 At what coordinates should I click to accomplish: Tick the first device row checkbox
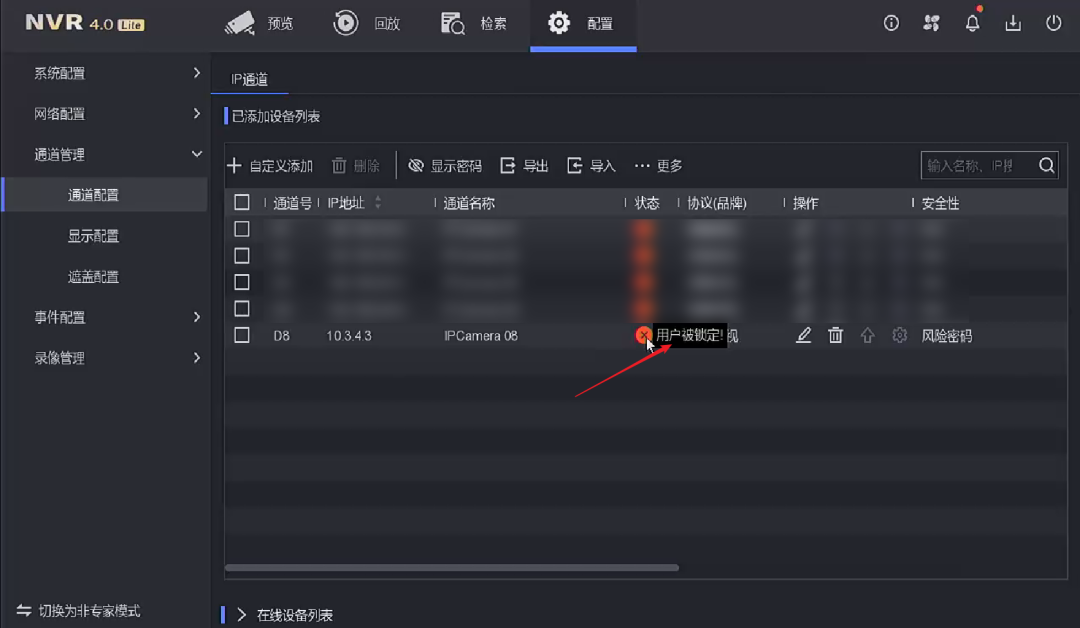point(242,229)
